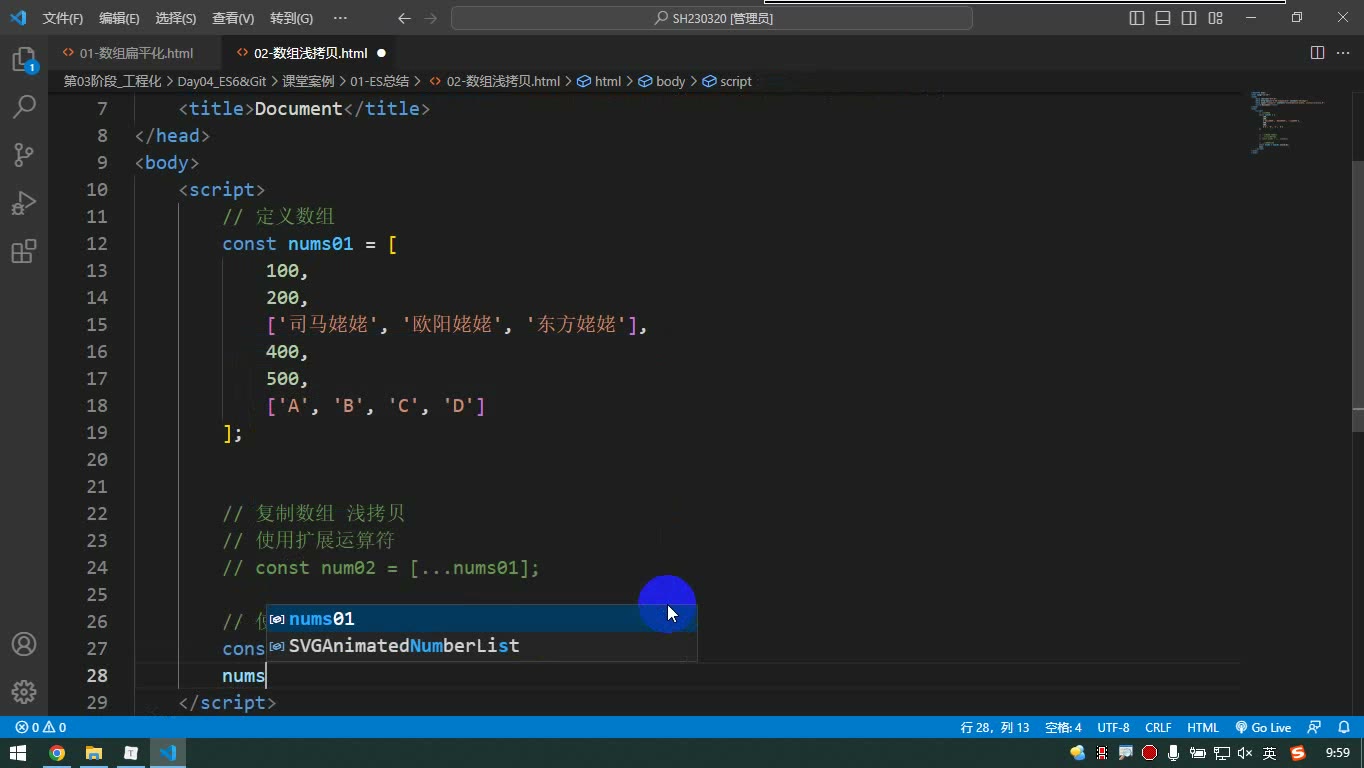The height and width of the screenshot is (768, 1364).
Task: Open the 编辑(E) menu
Action: (x=120, y=18)
